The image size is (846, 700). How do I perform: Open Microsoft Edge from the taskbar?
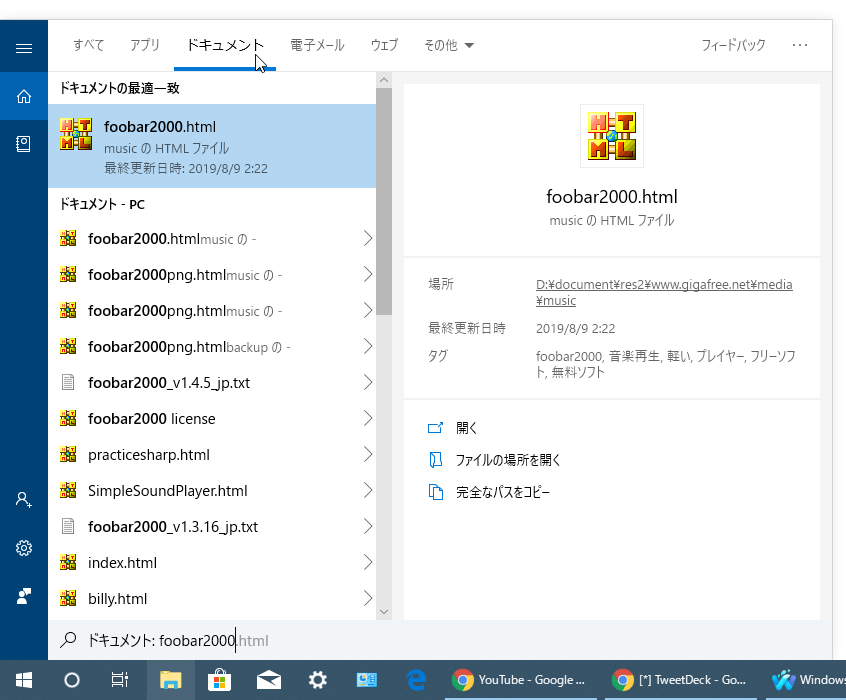[417, 680]
